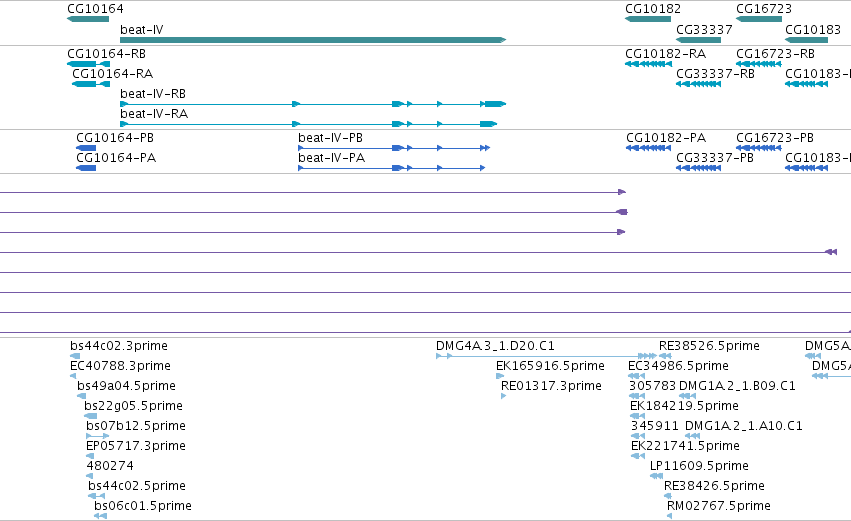Click the EC40788.3prime EST feature
Viewport: 851px width, 521px height.
(x=73, y=376)
